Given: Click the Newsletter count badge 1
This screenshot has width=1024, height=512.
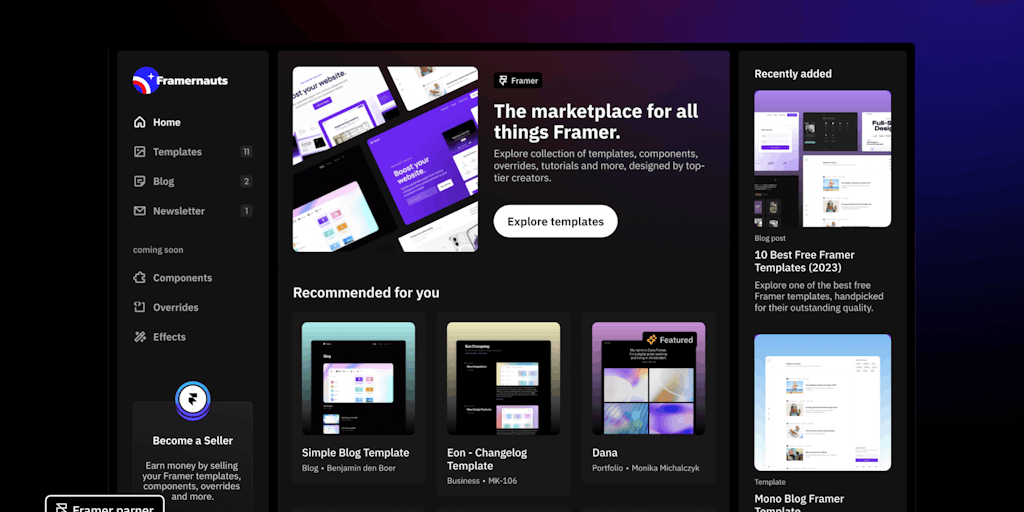Looking at the screenshot, I should 246,211.
